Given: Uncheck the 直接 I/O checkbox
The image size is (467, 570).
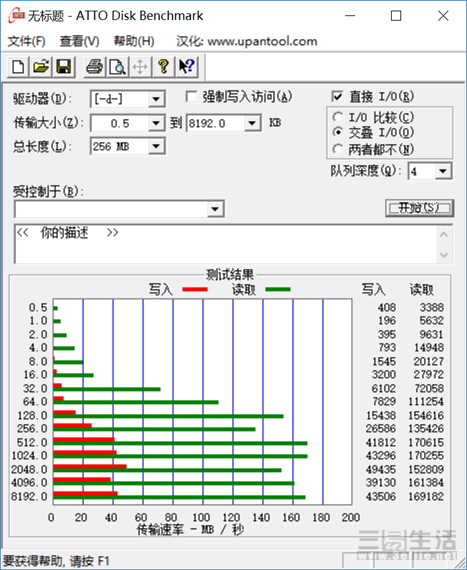Looking at the screenshot, I should tap(337, 97).
